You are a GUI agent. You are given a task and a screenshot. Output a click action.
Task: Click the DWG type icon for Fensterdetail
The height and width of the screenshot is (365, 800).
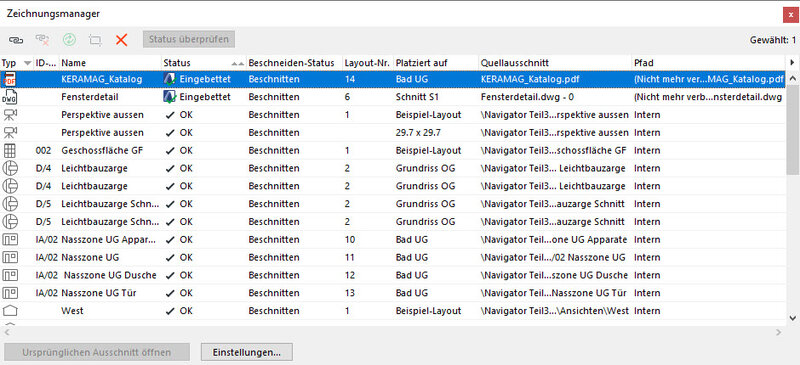10,97
